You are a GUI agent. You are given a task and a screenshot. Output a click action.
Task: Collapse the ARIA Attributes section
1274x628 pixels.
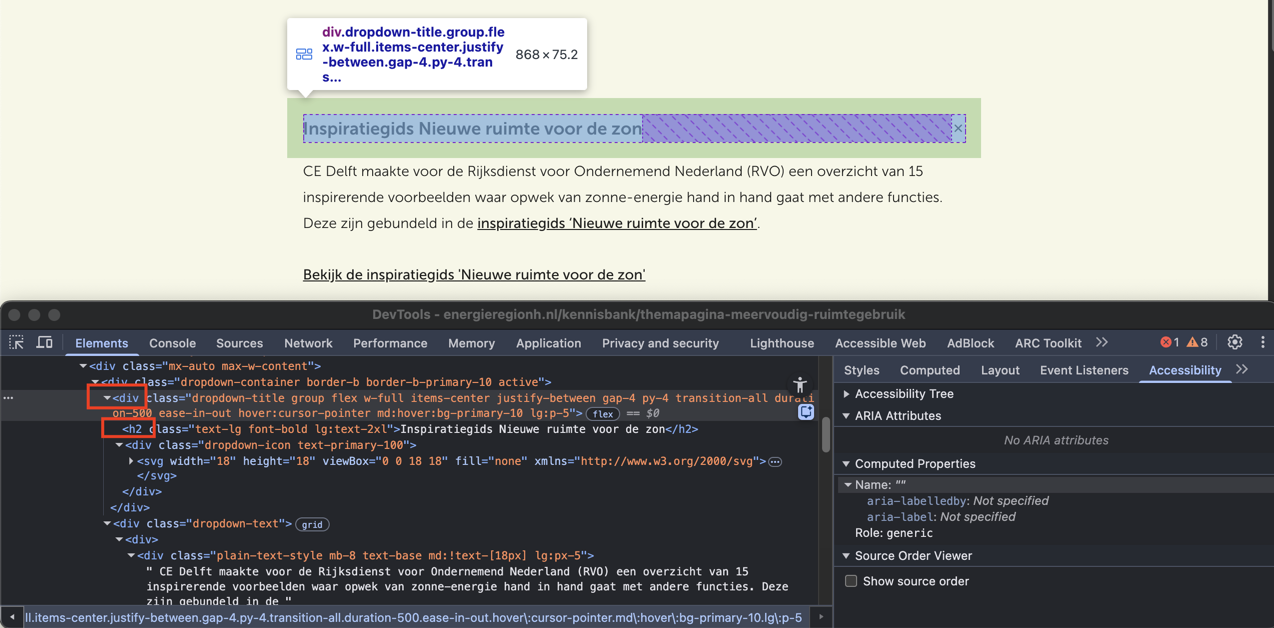tap(847, 416)
